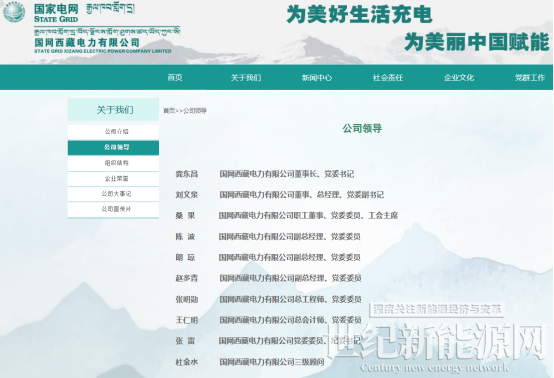Click the 总会计师、党委委员 title text
The height and width of the screenshot is (378, 554).
(328, 320)
